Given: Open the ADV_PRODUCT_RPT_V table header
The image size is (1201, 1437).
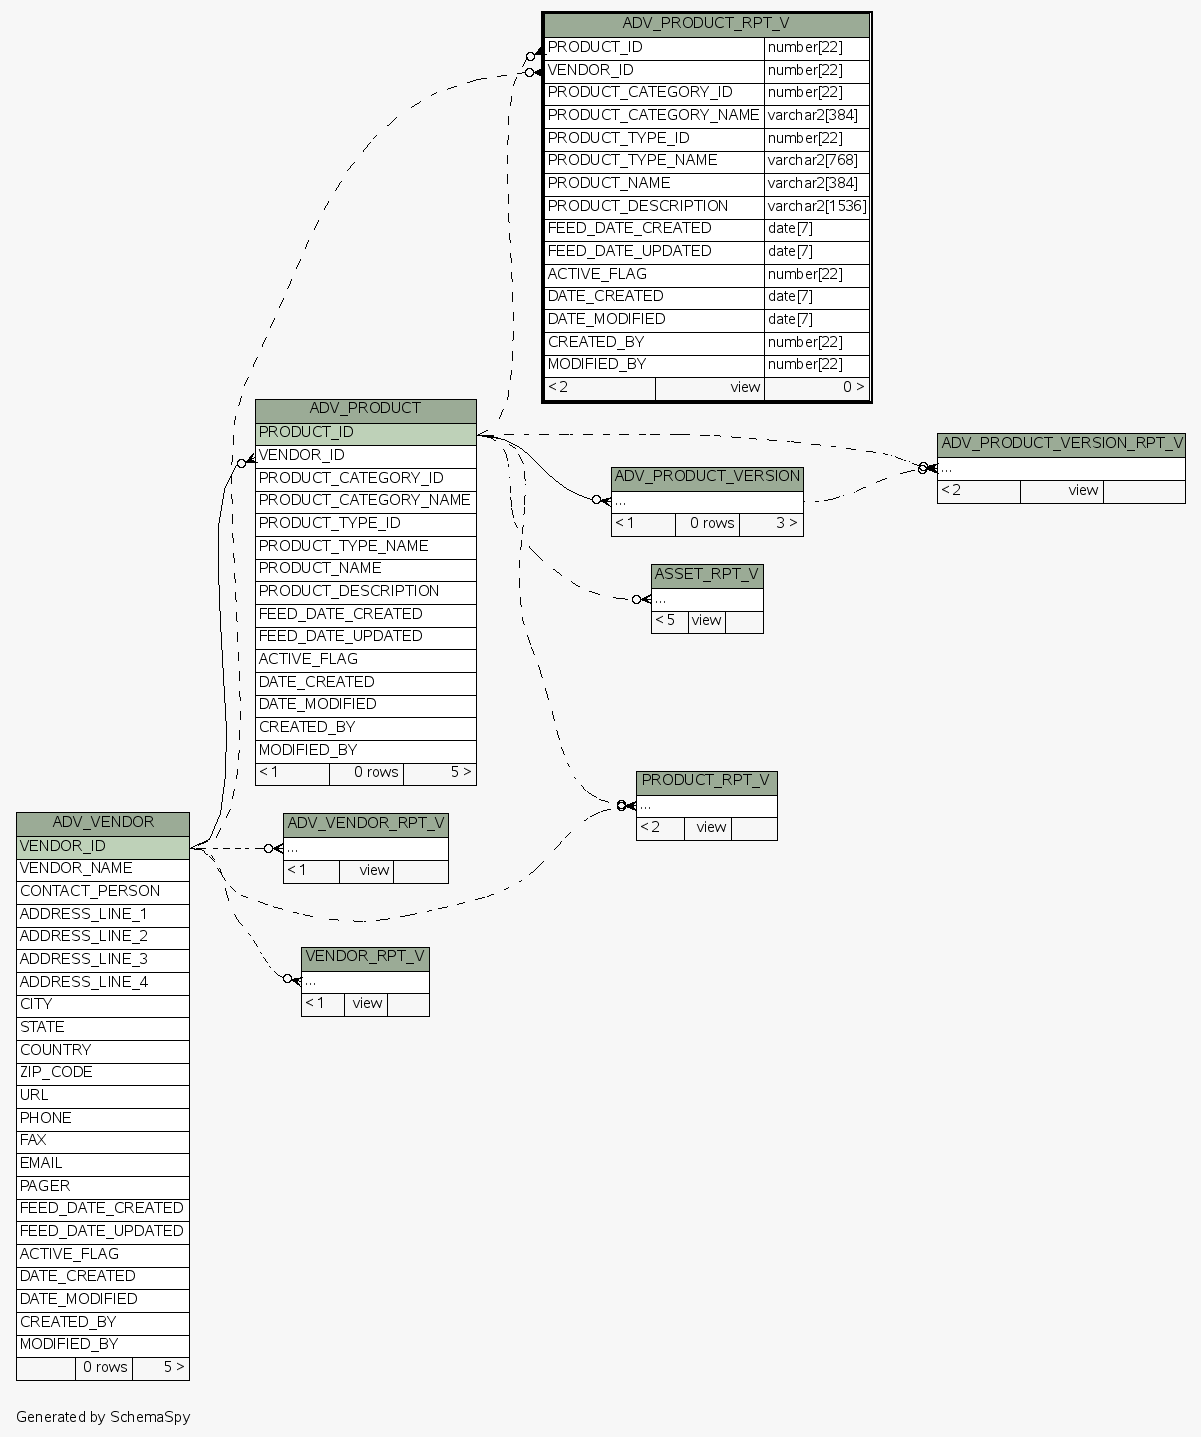Looking at the screenshot, I should [x=706, y=24].
